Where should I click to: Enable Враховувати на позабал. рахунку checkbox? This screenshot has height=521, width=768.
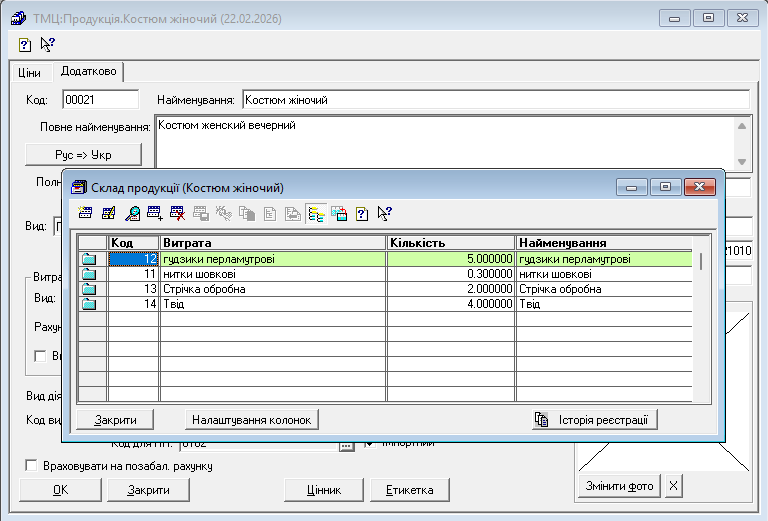click(x=30, y=466)
